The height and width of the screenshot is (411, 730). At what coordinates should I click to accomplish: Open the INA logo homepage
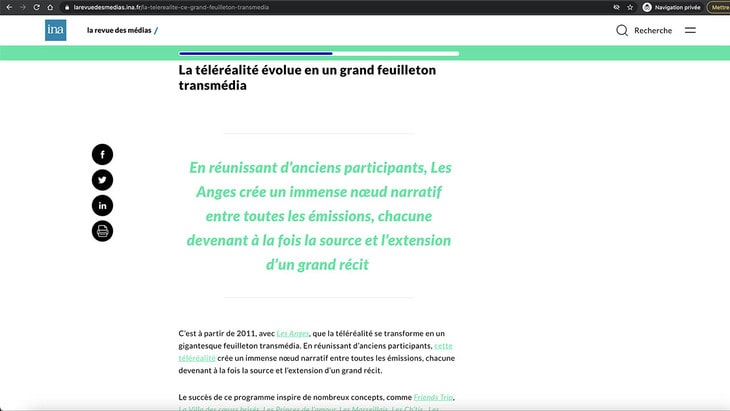point(55,30)
